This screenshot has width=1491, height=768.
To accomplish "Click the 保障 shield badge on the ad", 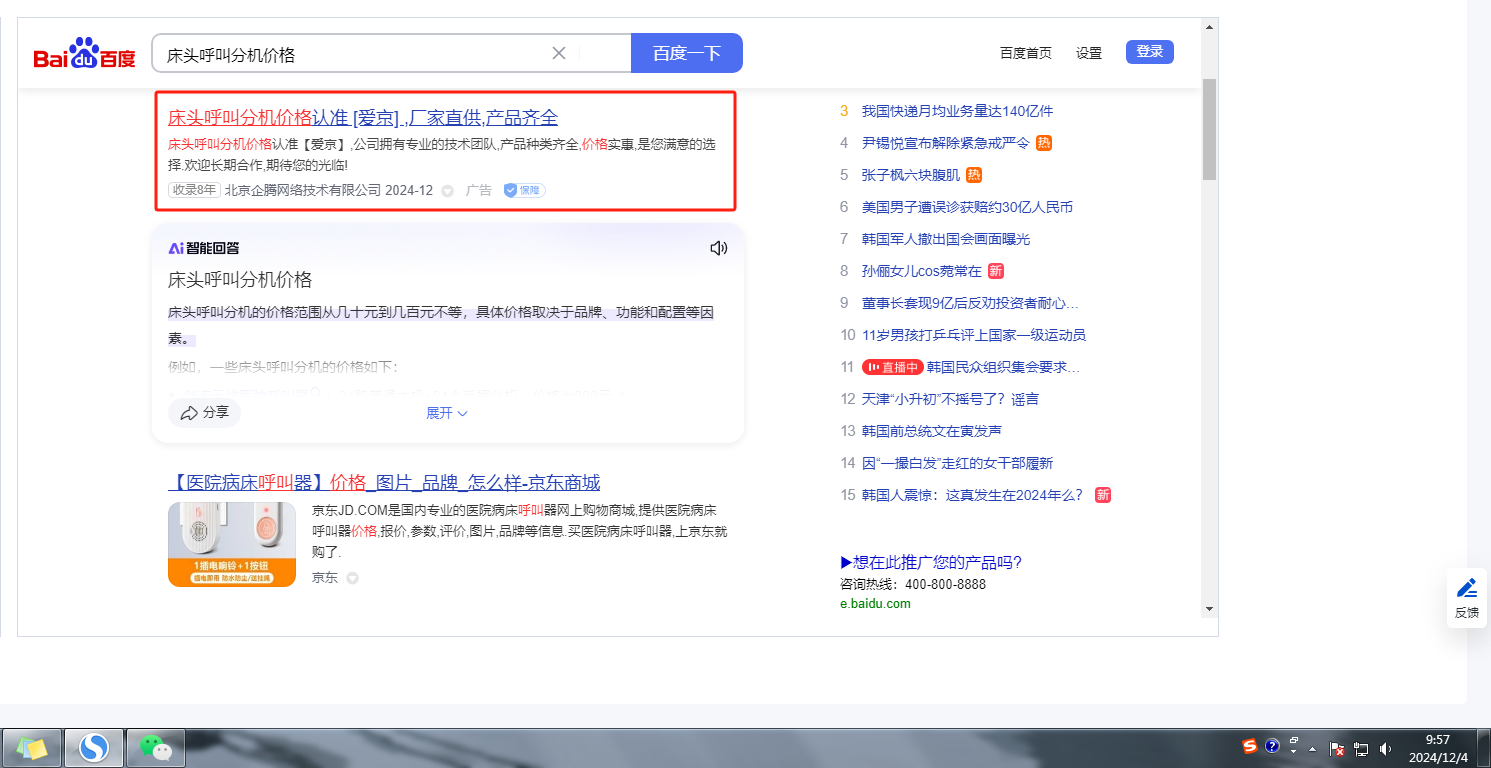I will [x=523, y=190].
